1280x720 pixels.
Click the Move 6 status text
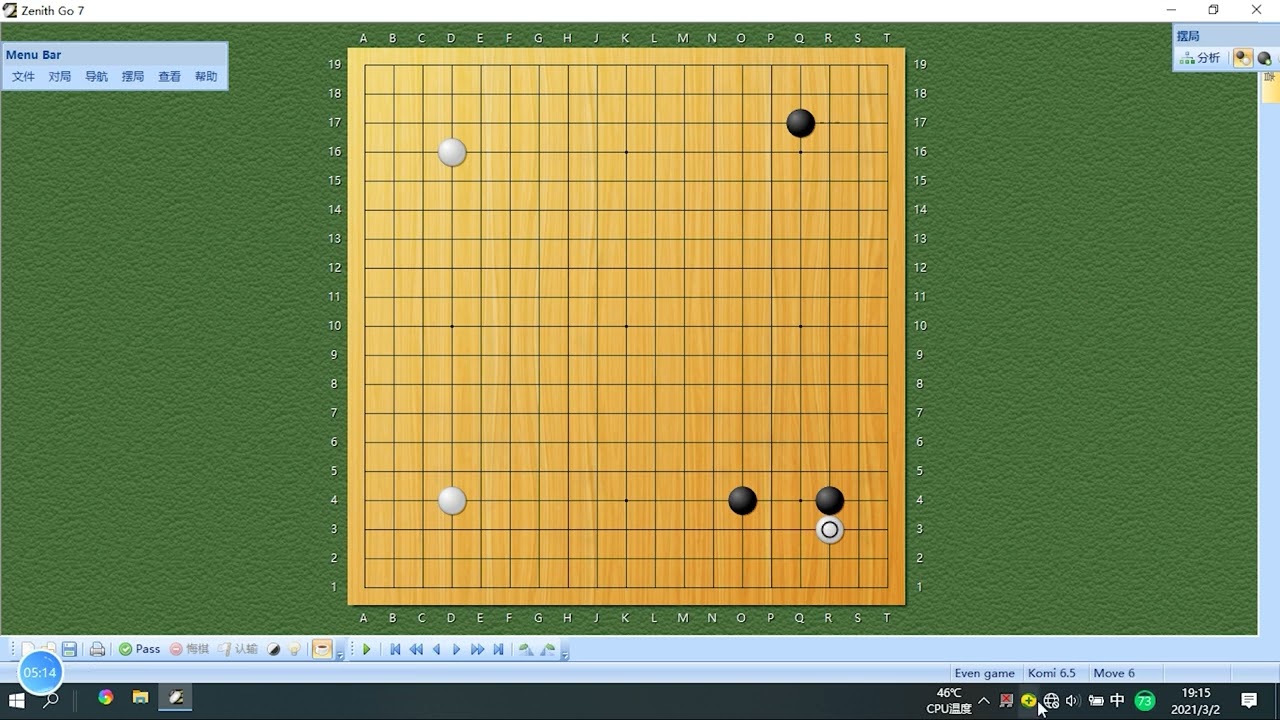tap(1114, 673)
